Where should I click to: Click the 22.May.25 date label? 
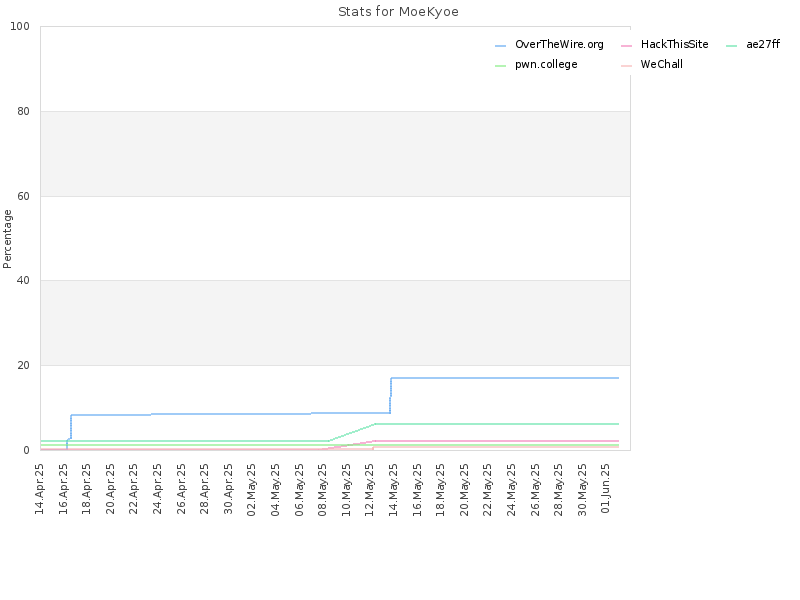488,490
